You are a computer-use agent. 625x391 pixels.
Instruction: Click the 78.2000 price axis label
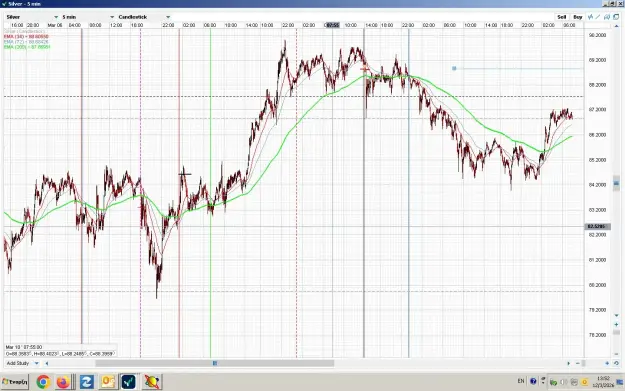[597, 335]
